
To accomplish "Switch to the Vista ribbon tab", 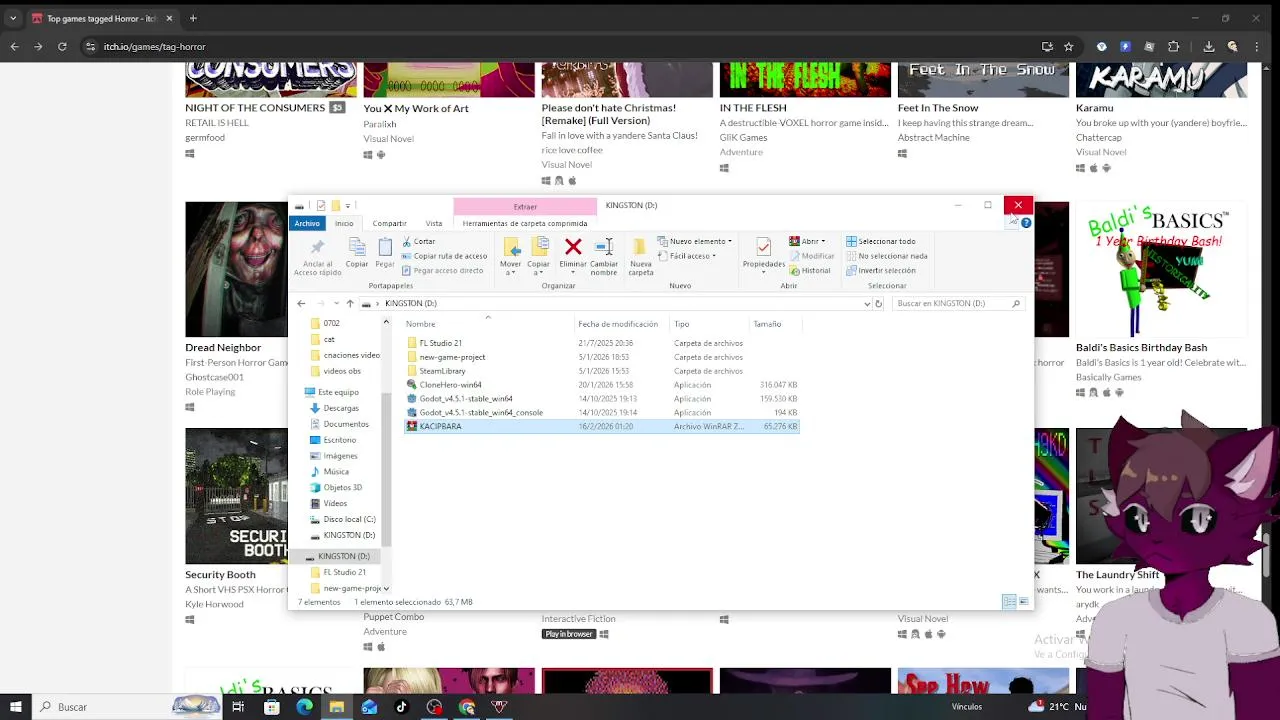I will 434,223.
